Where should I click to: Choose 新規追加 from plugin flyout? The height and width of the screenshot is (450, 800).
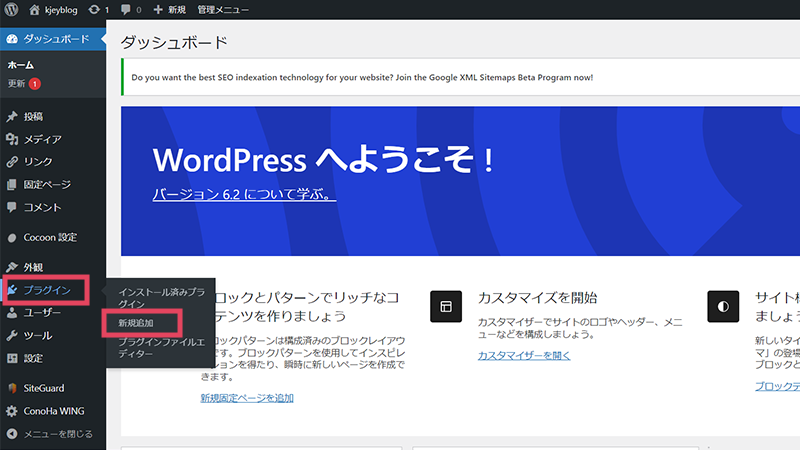tap(136, 323)
